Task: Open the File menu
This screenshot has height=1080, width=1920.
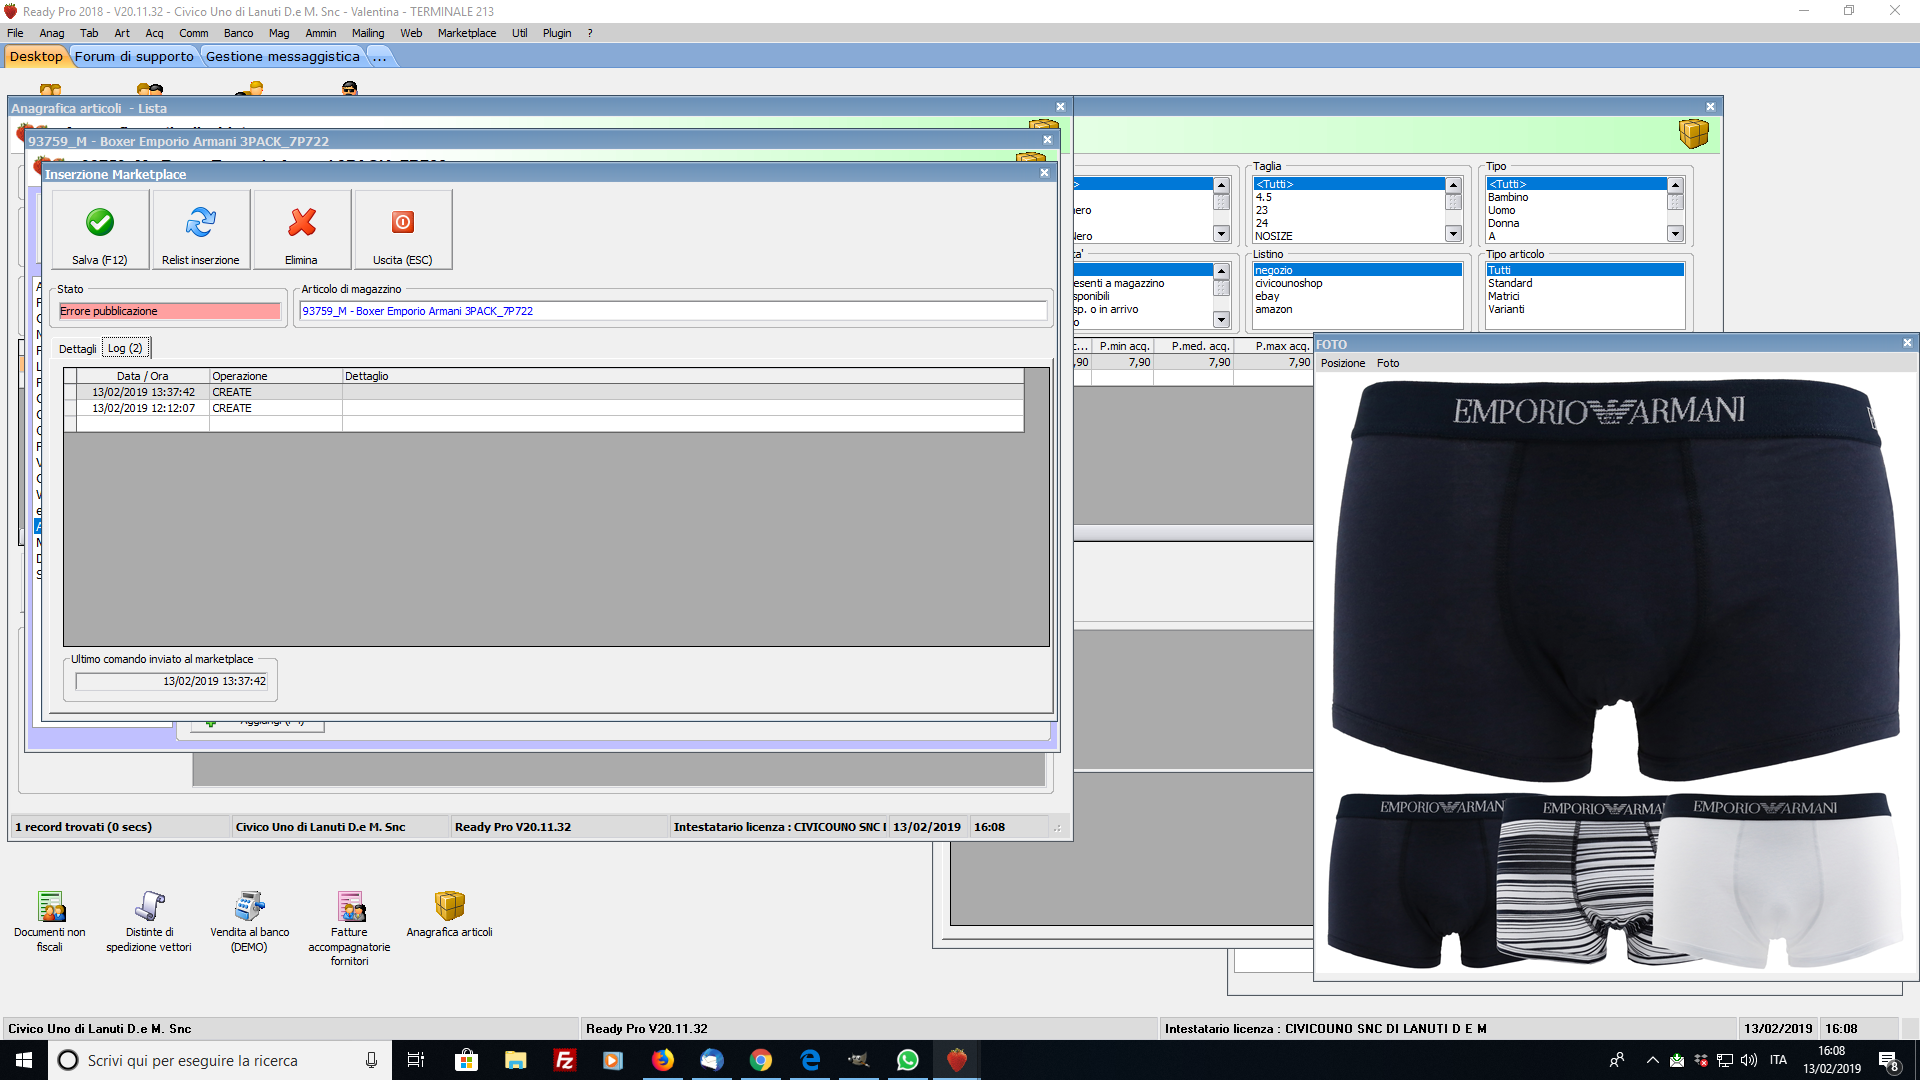Action: click(15, 33)
